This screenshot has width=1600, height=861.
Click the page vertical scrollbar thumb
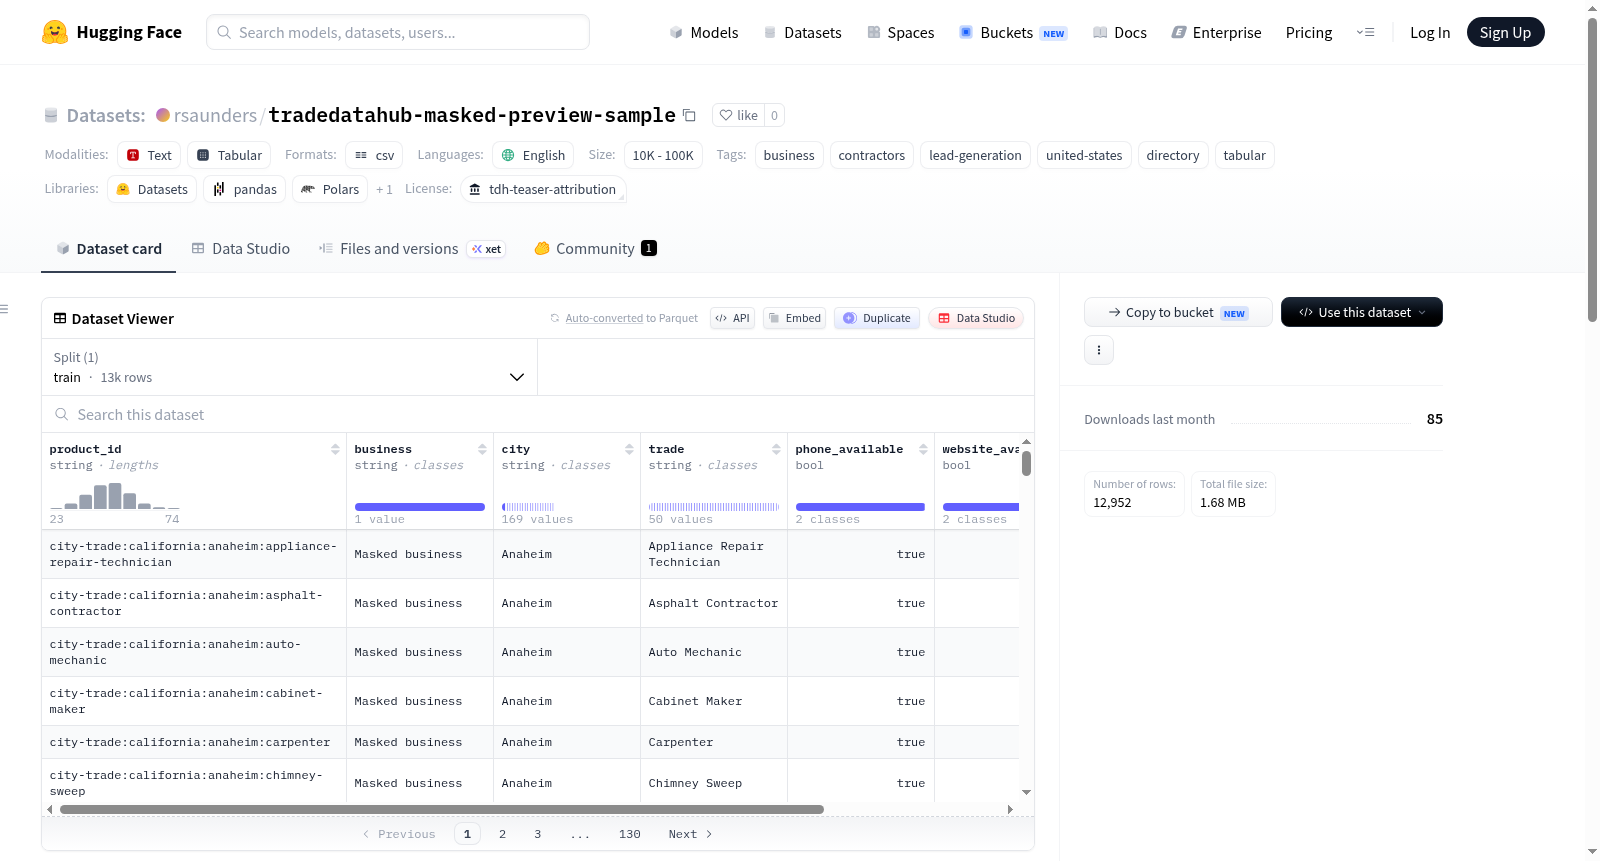coord(1592,170)
